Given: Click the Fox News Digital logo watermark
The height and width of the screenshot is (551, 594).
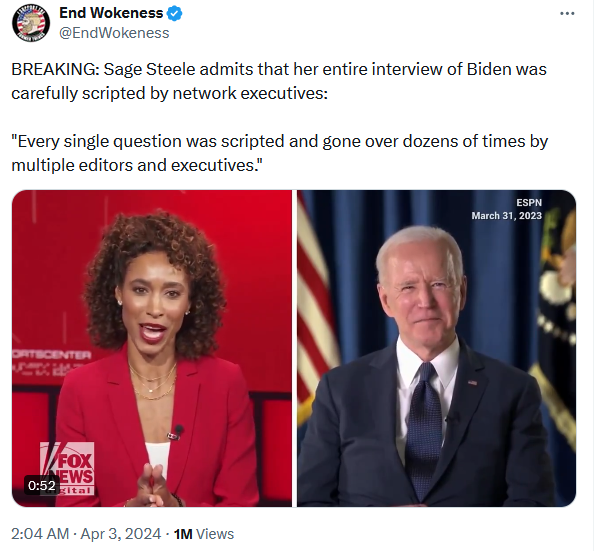Looking at the screenshot, I should [67, 468].
